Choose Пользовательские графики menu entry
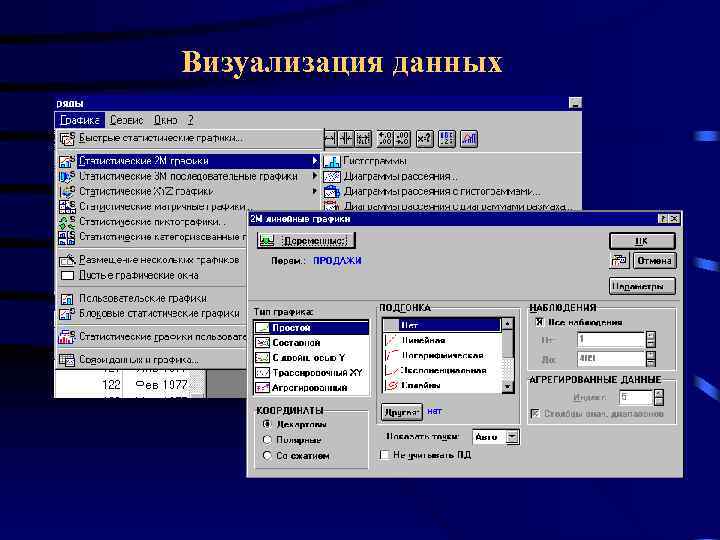Screen dimensions: 720x540 152,298
